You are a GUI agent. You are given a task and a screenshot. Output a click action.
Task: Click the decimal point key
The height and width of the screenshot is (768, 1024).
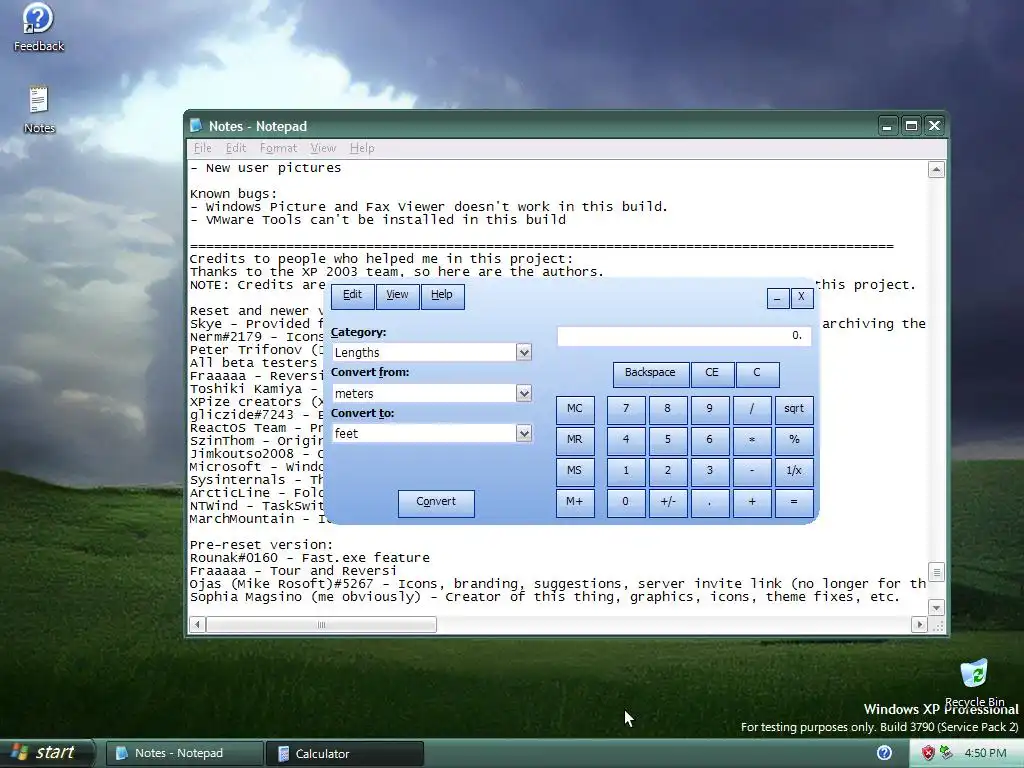coord(710,503)
